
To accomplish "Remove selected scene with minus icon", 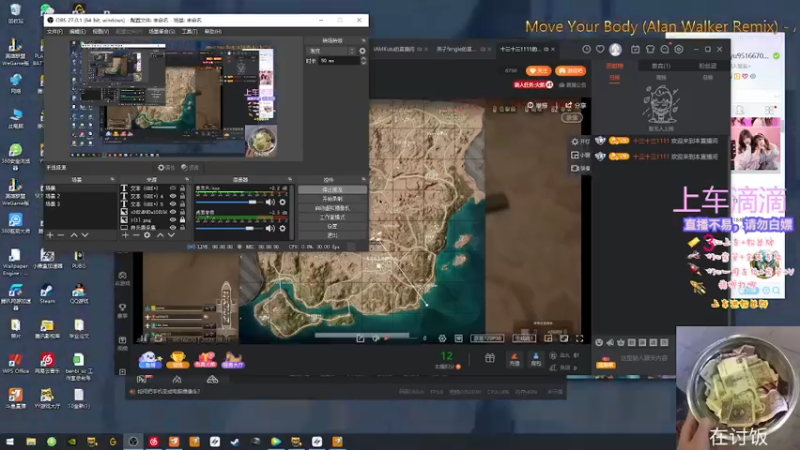I will [61, 235].
